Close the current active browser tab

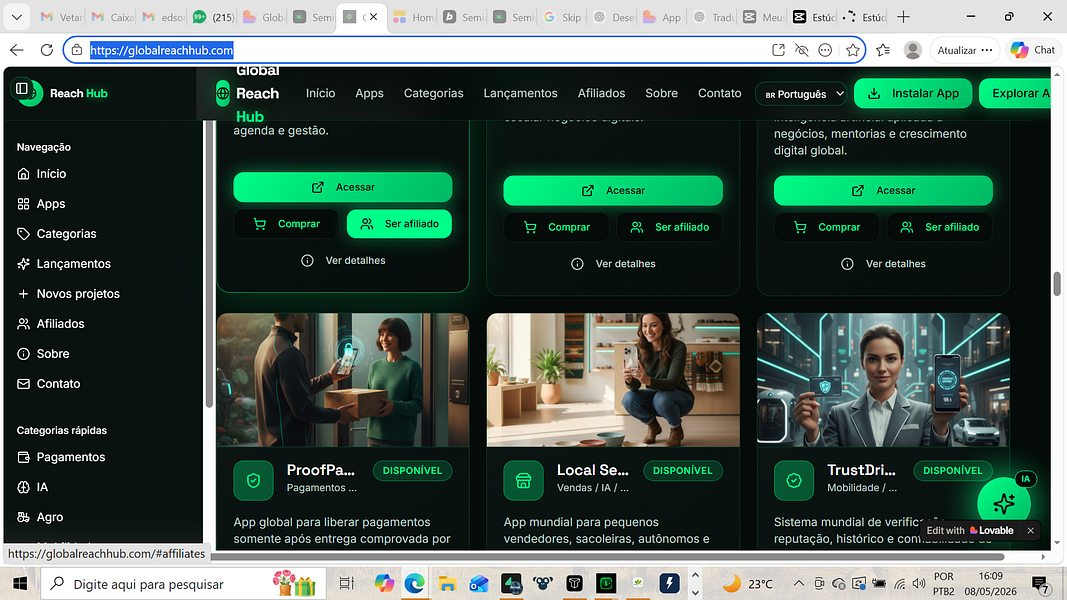click(x=374, y=17)
